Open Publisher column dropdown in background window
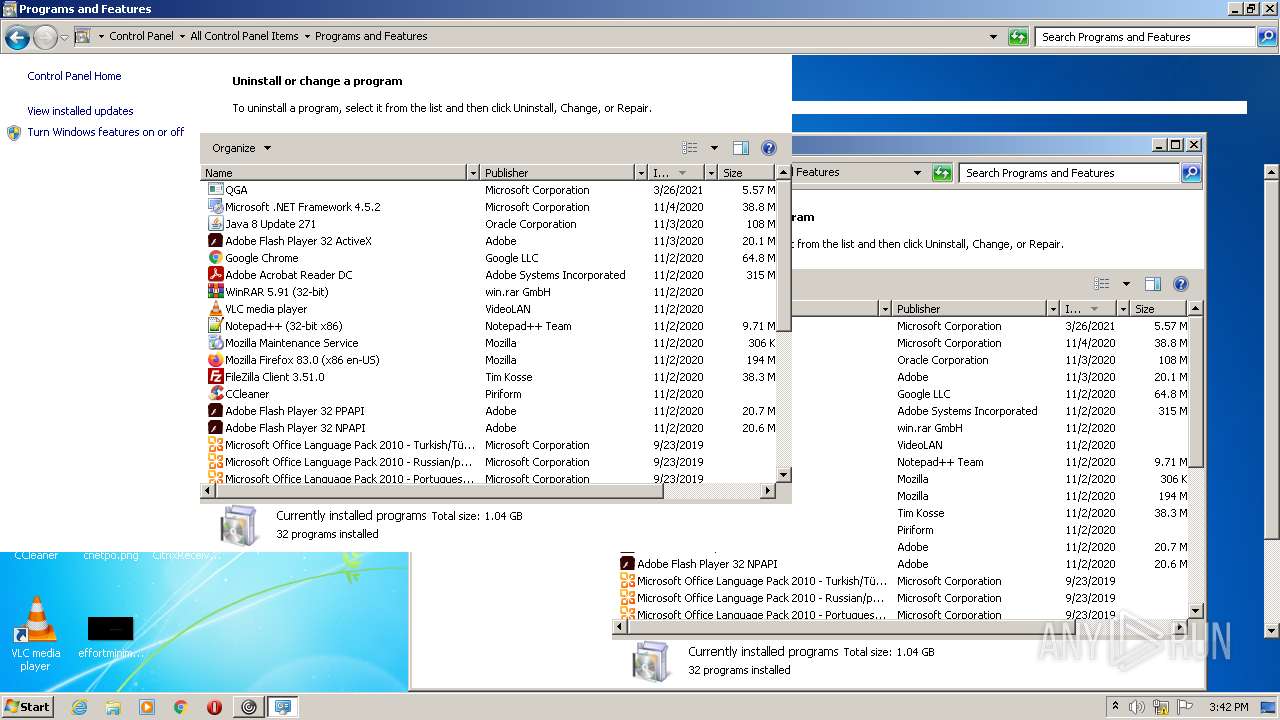This screenshot has height=720, width=1280. (1053, 309)
